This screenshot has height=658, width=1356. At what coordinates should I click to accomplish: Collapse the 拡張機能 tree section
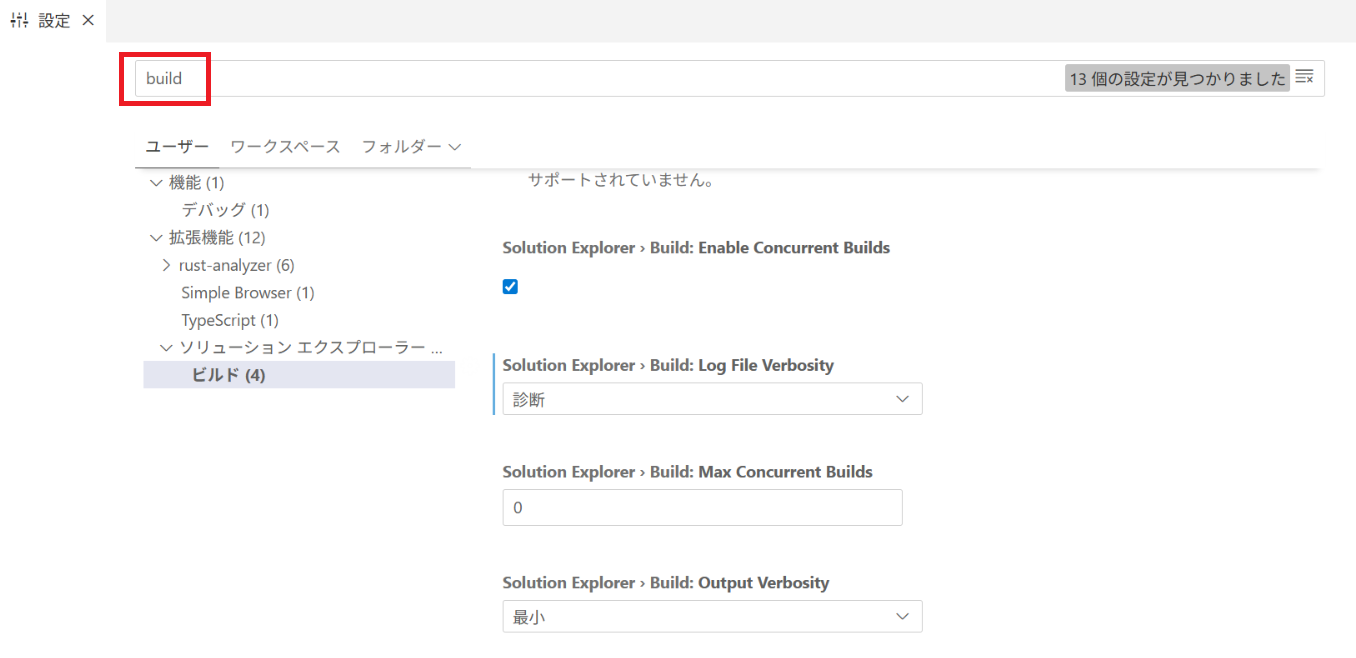click(x=156, y=238)
